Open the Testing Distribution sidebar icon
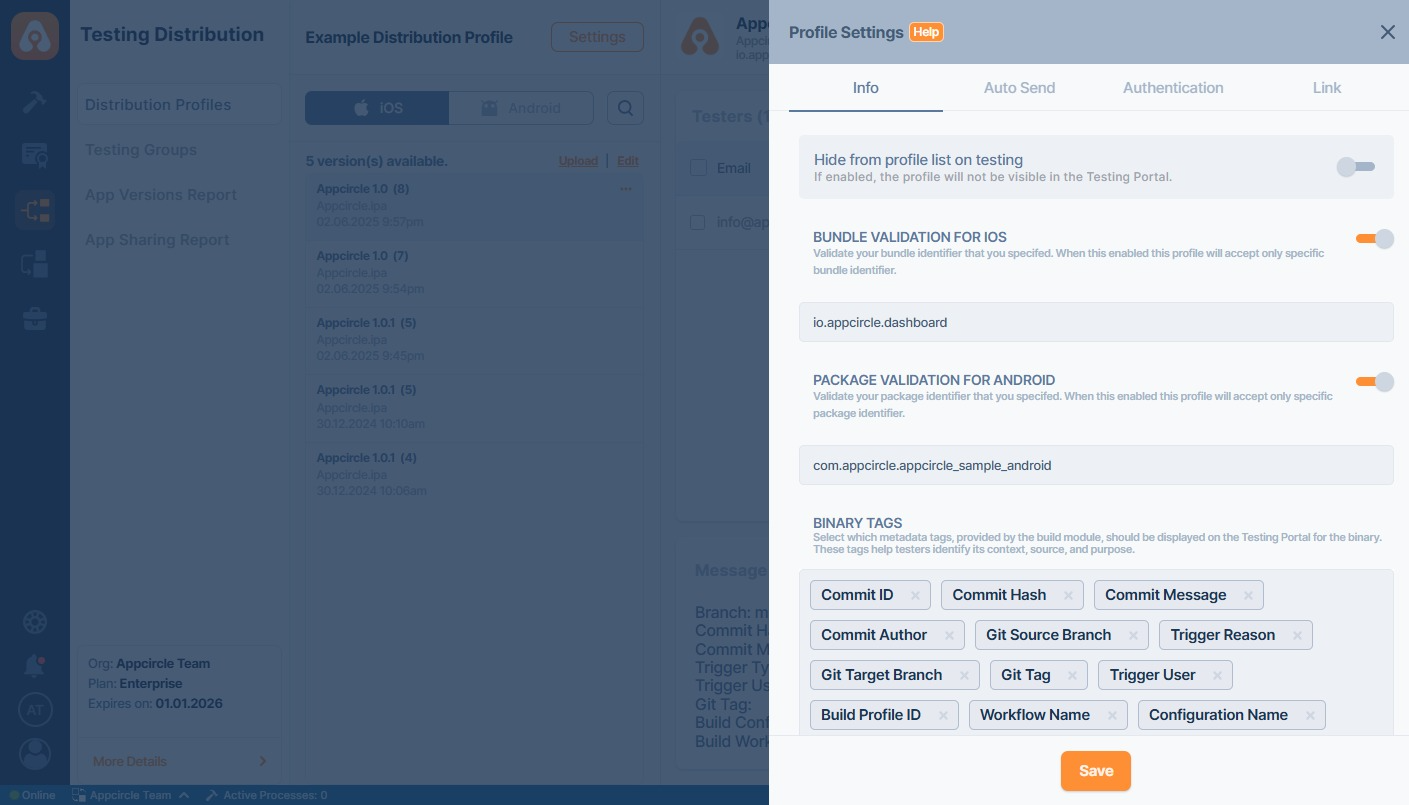This screenshot has width=1409, height=805. point(35,210)
